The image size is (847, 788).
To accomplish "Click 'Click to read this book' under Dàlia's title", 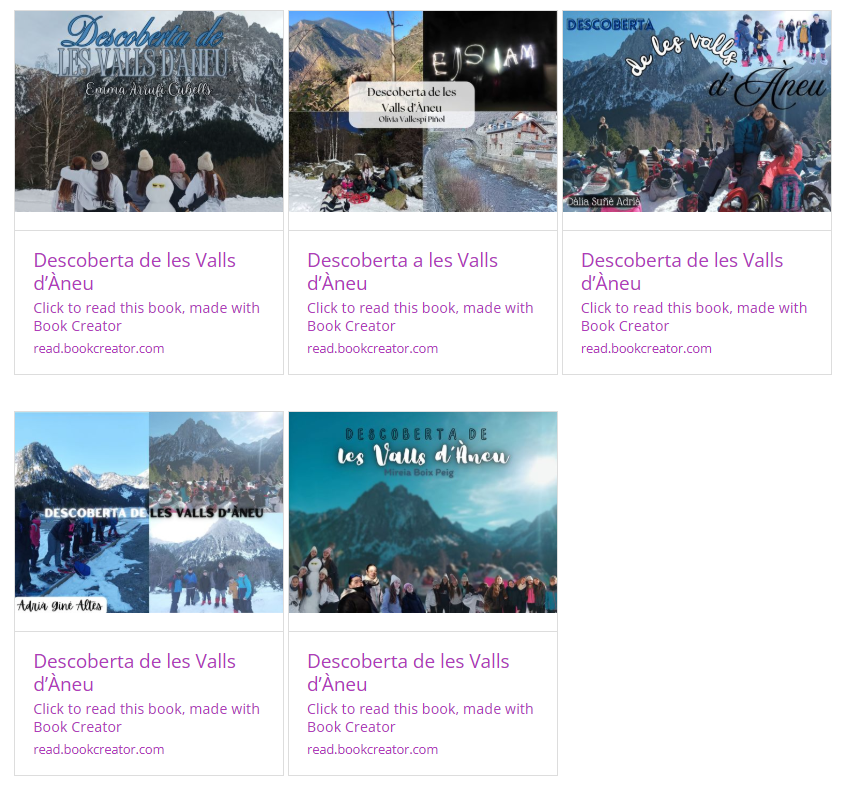I will pos(694,317).
